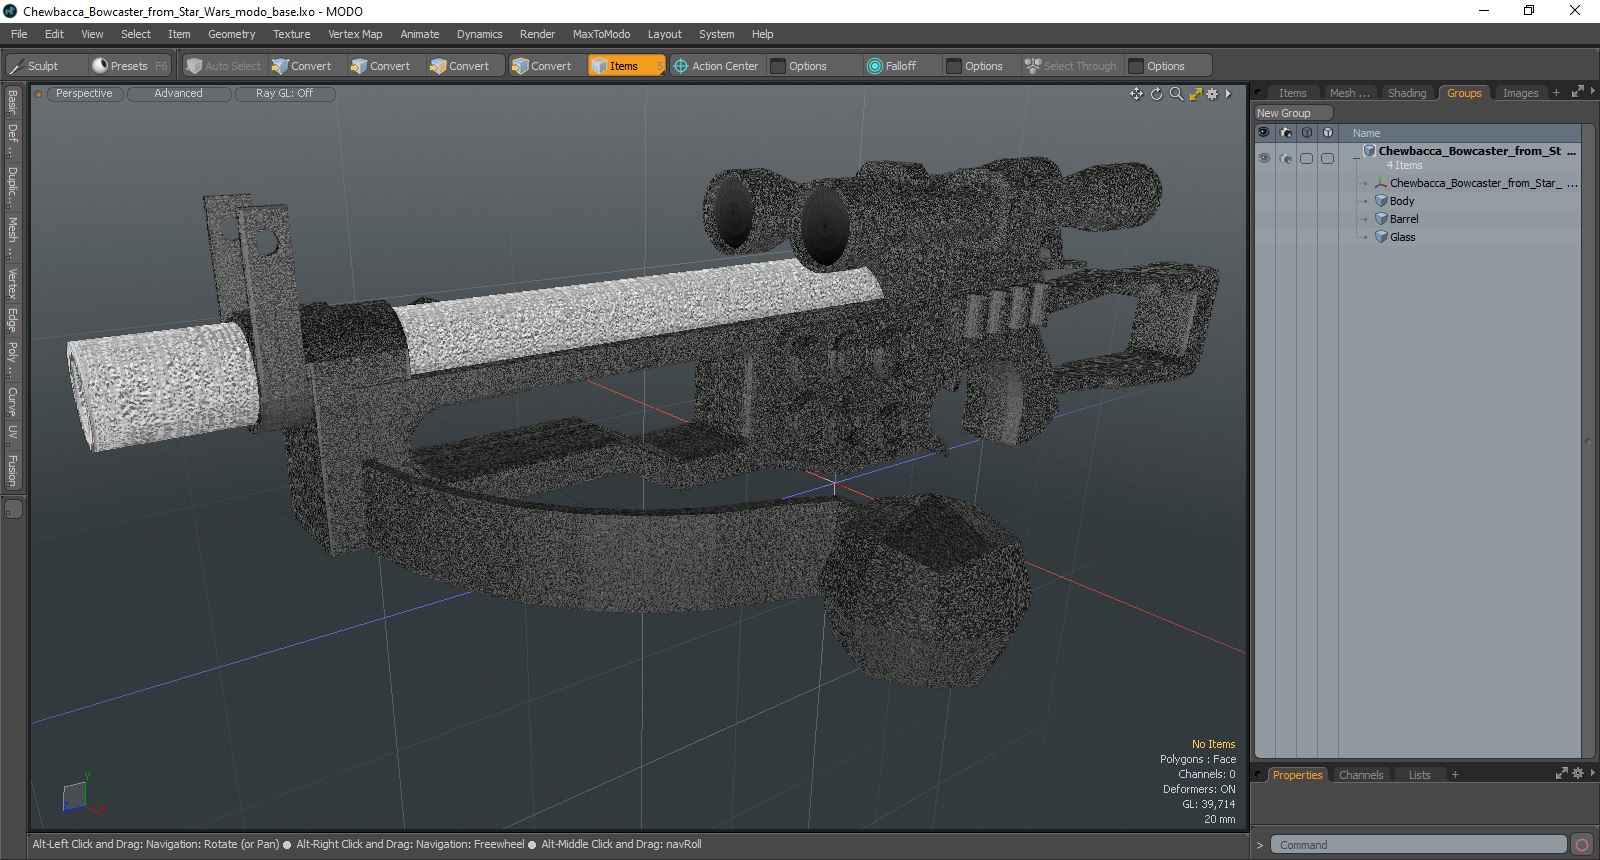Image resolution: width=1600 pixels, height=860 pixels.
Task: Tick the first empty checkbox in the group row
Action: pos(1306,158)
